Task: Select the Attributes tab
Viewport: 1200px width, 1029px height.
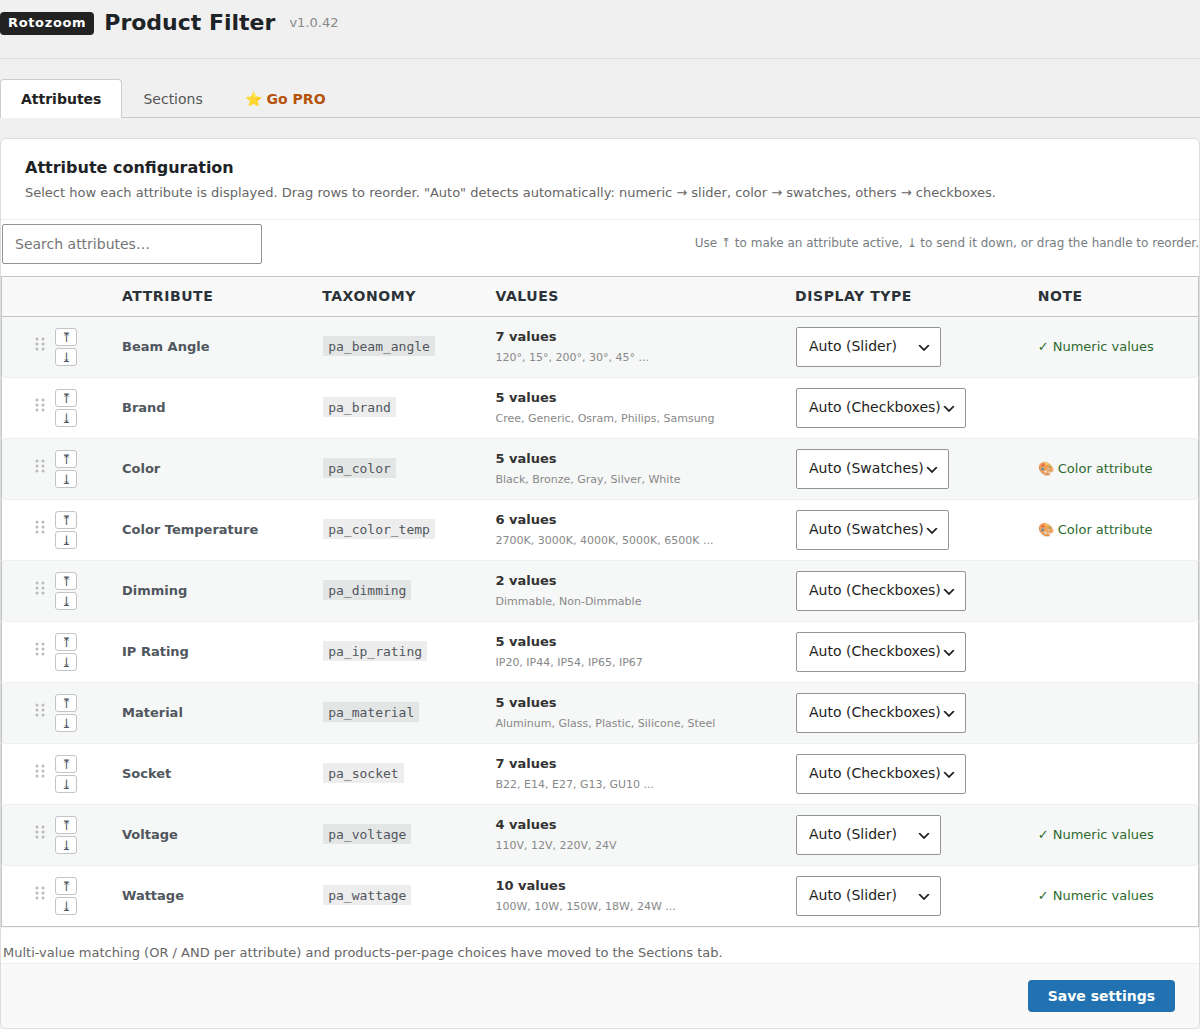Action: coord(61,99)
